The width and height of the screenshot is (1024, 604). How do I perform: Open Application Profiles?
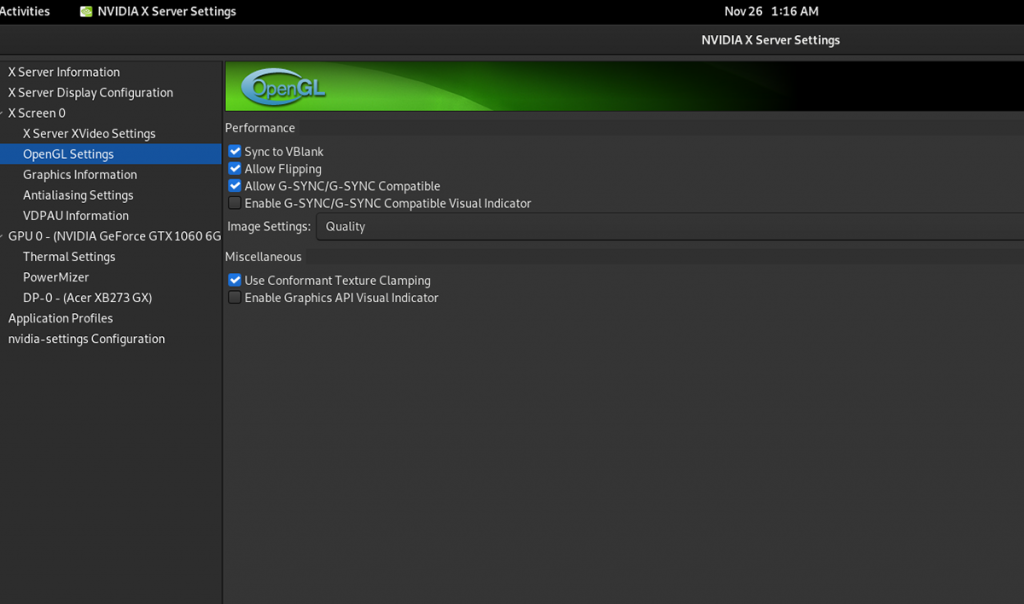point(61,317)
